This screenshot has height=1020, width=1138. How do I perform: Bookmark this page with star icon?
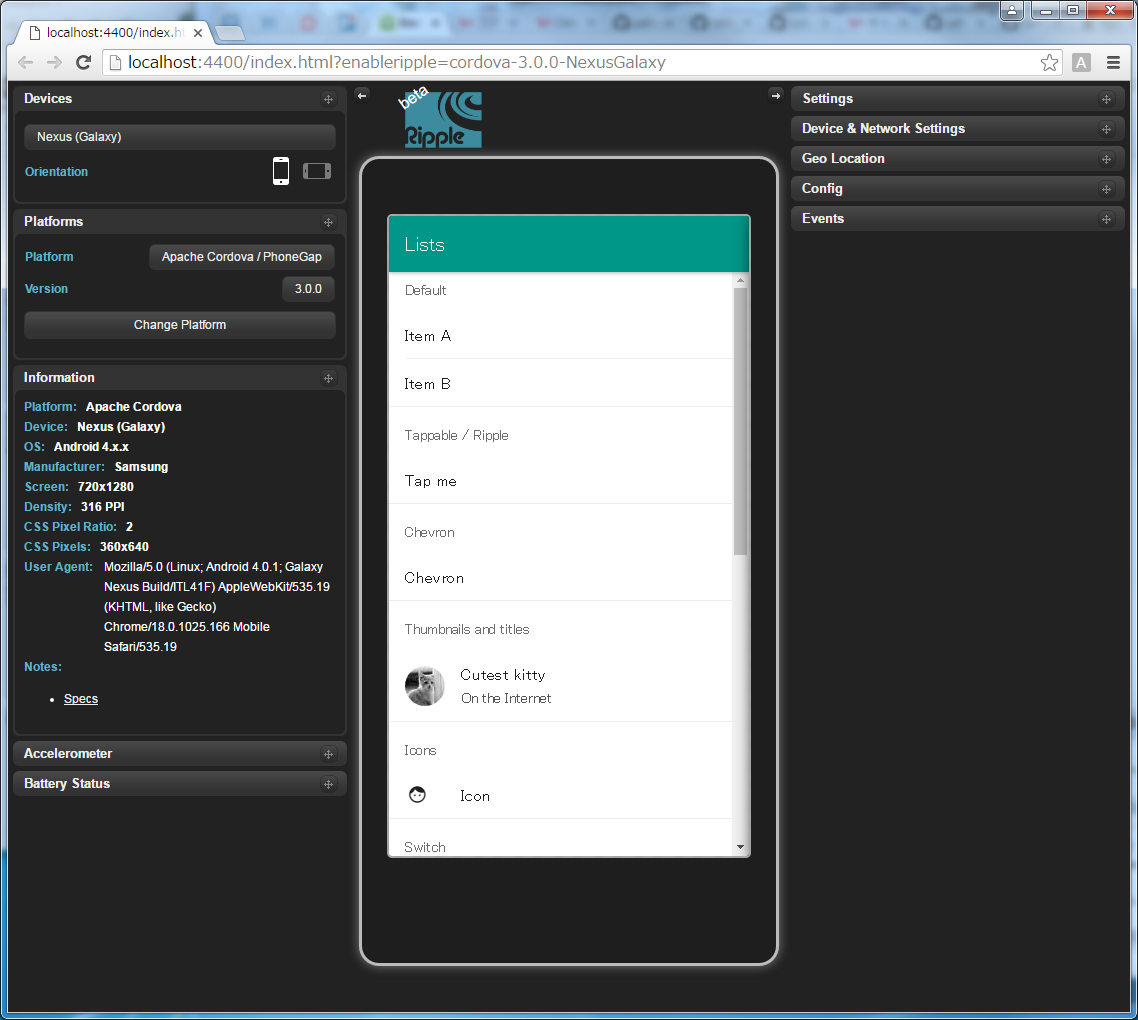1049,63
